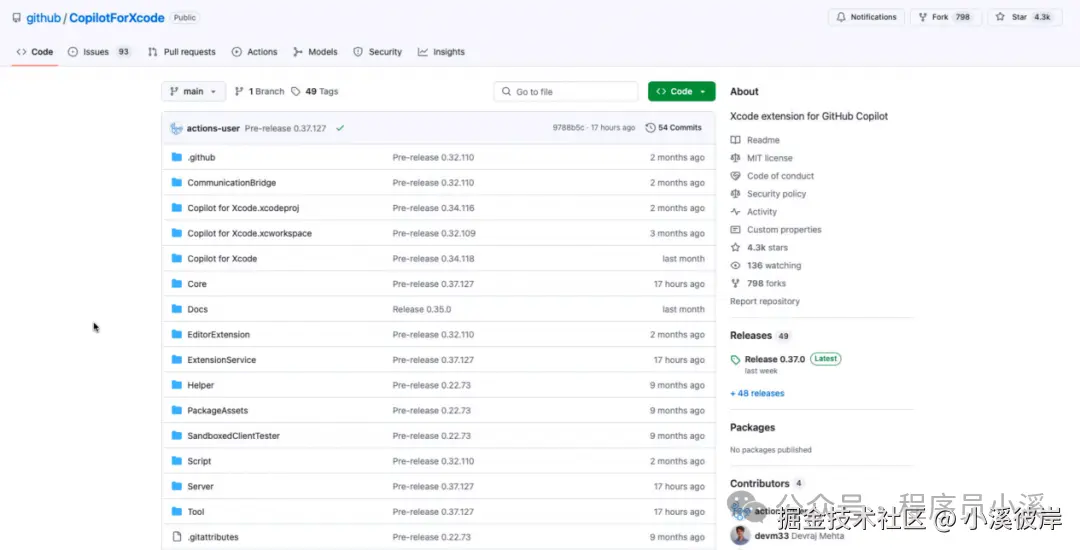Open the main branch dropdown
1080x550 pixels.
[194, 92]
